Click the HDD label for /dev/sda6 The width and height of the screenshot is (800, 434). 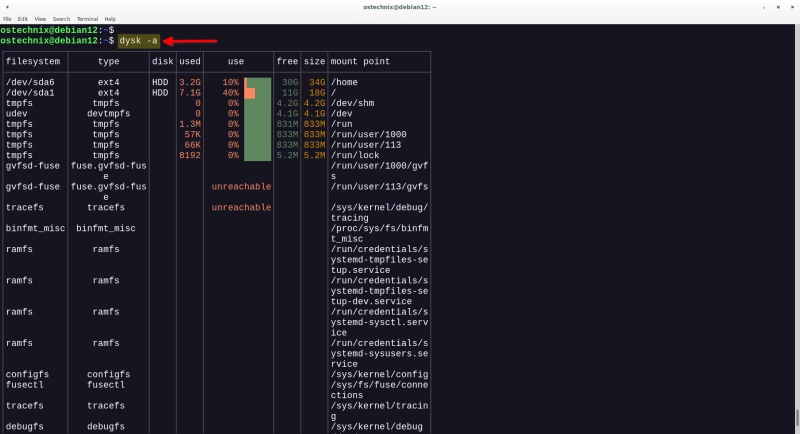160,82
